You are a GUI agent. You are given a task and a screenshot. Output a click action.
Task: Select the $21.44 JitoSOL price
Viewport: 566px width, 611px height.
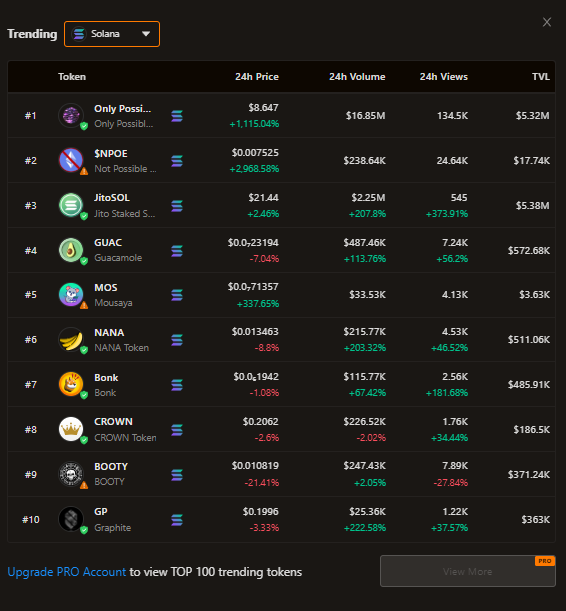(263, 198)
